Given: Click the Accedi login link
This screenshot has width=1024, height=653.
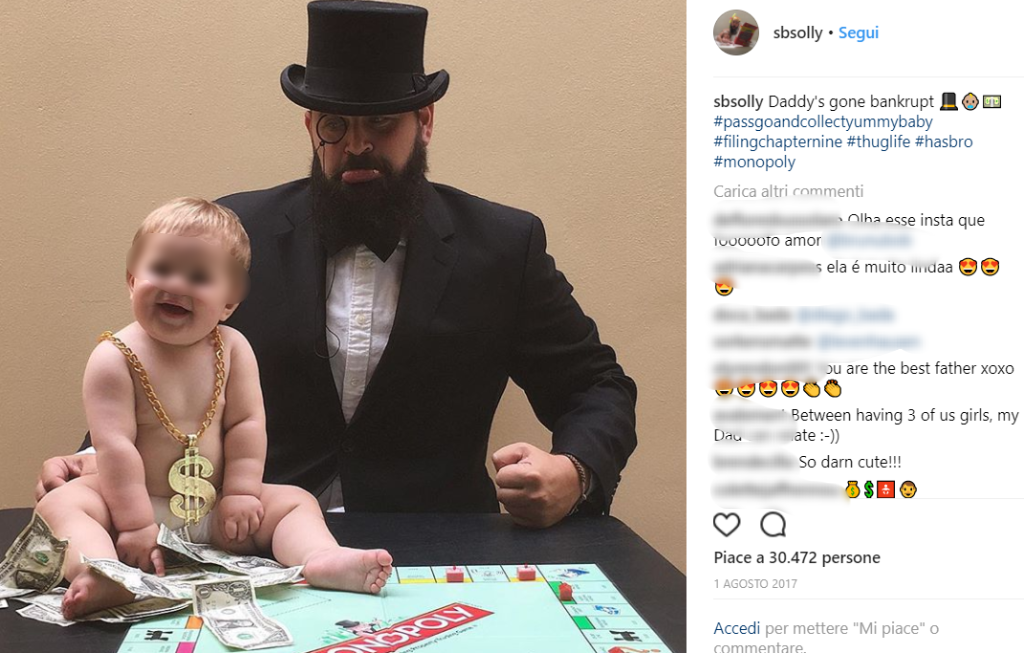Looking at the screenshot, I should coord(737,629).
